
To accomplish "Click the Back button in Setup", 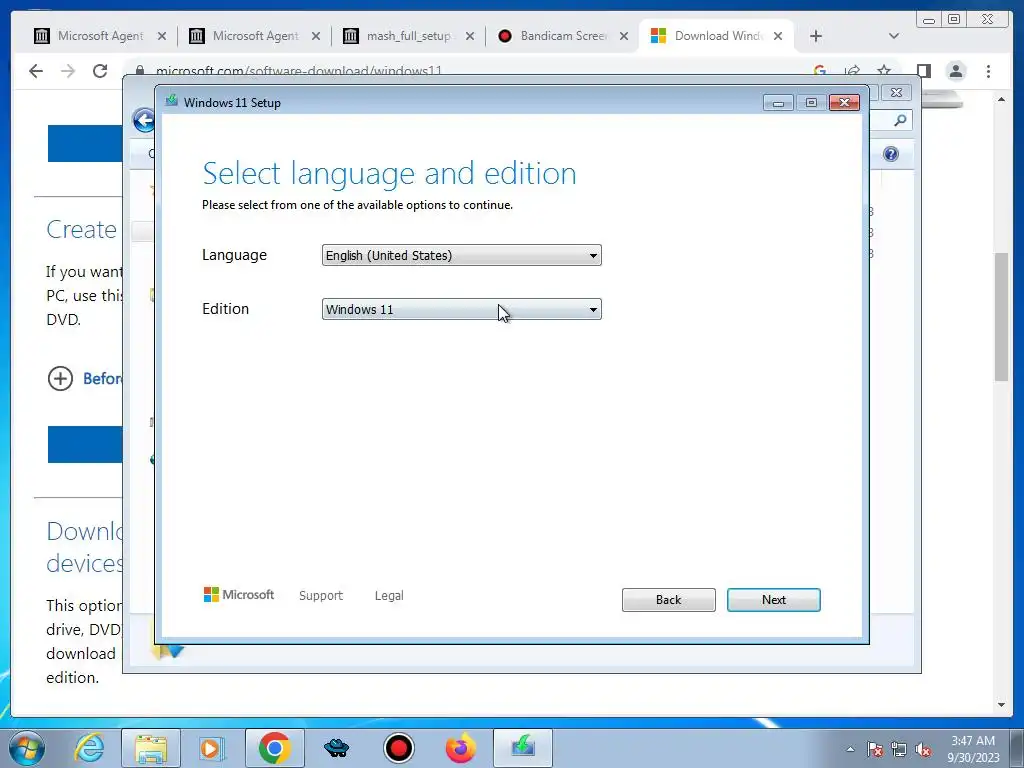I will tap(668, 600).
